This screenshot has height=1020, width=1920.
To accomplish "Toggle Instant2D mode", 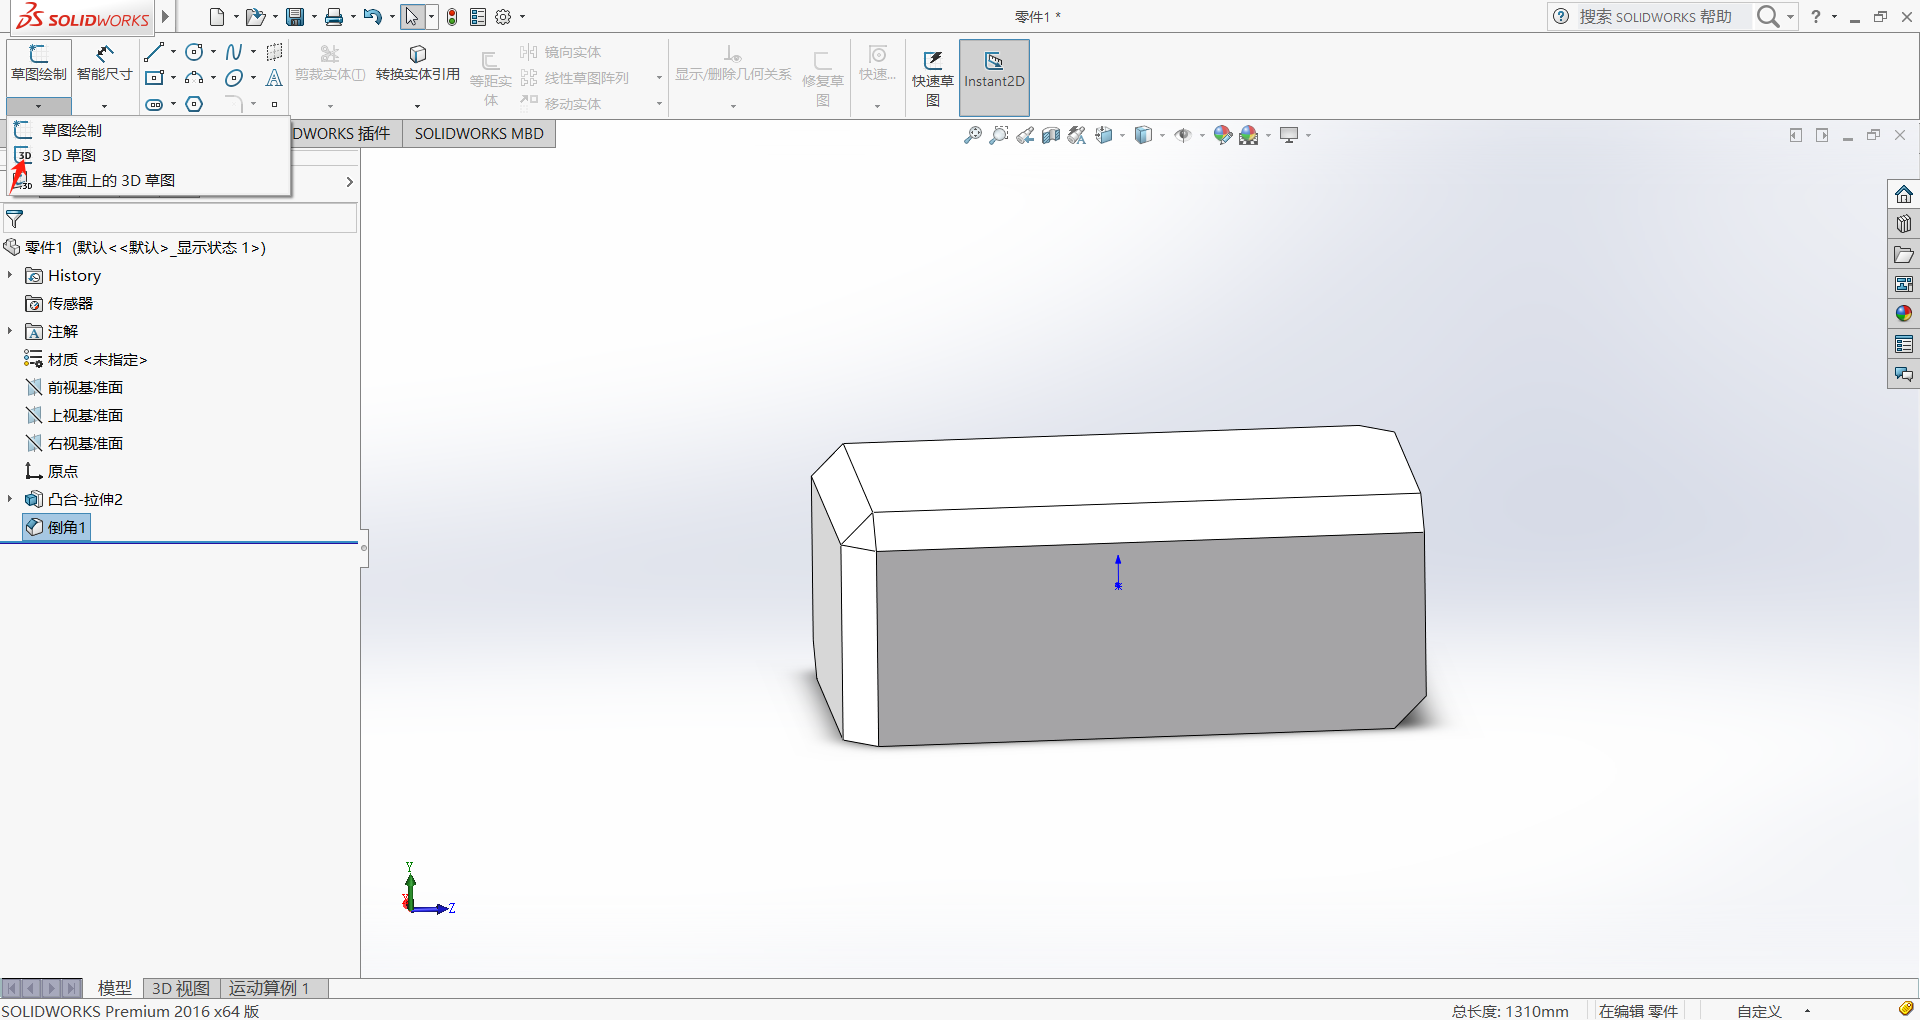I will [994, 70].
